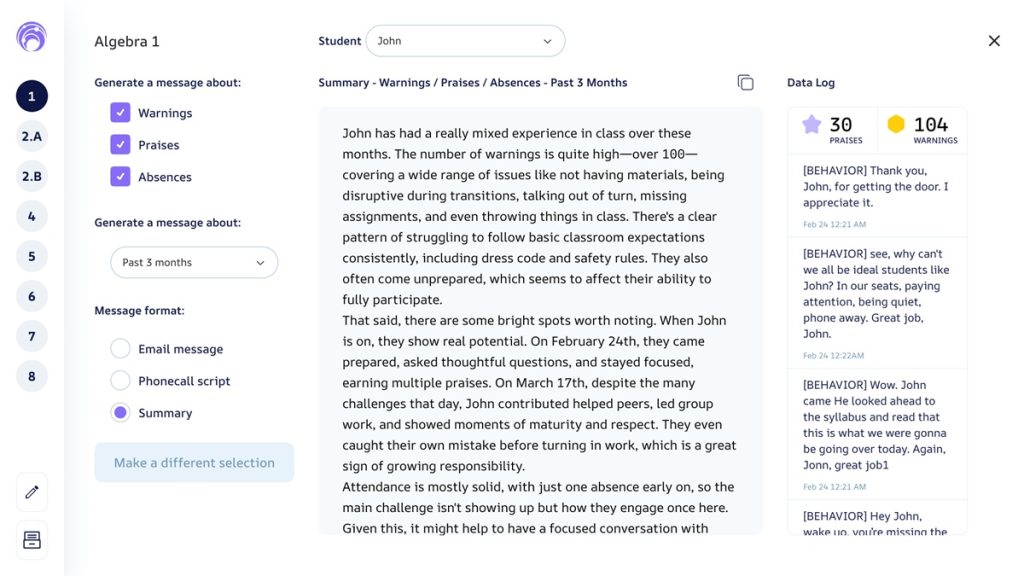The height and width of the screenshot is (576, 1024).
Task: Switch to step 2.B in sidebar
Action: tap(31, 176)
